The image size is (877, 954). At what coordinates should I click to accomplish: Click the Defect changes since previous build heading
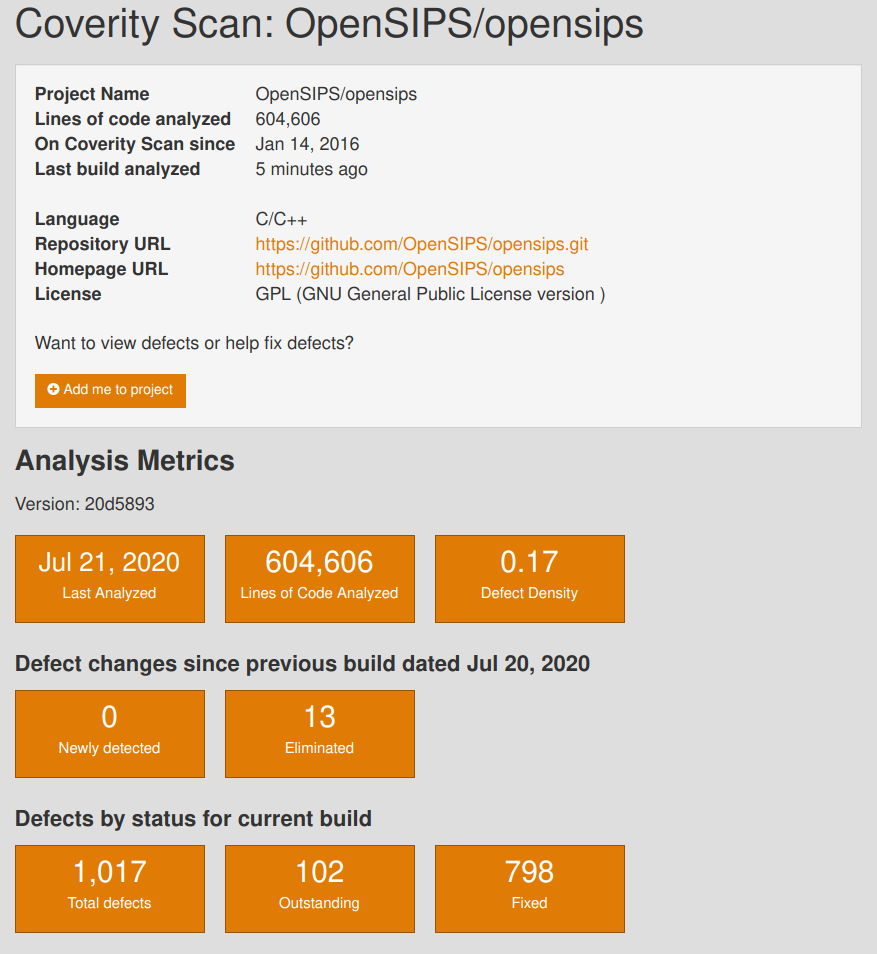[x=302, y=664]
